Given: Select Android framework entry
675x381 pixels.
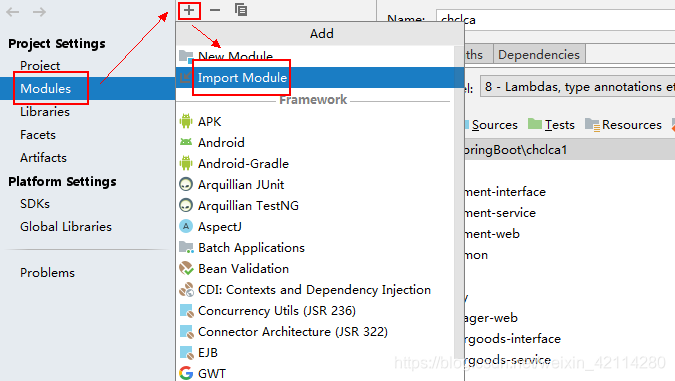Looking at the screenshot, I should [x=316, y=142].
